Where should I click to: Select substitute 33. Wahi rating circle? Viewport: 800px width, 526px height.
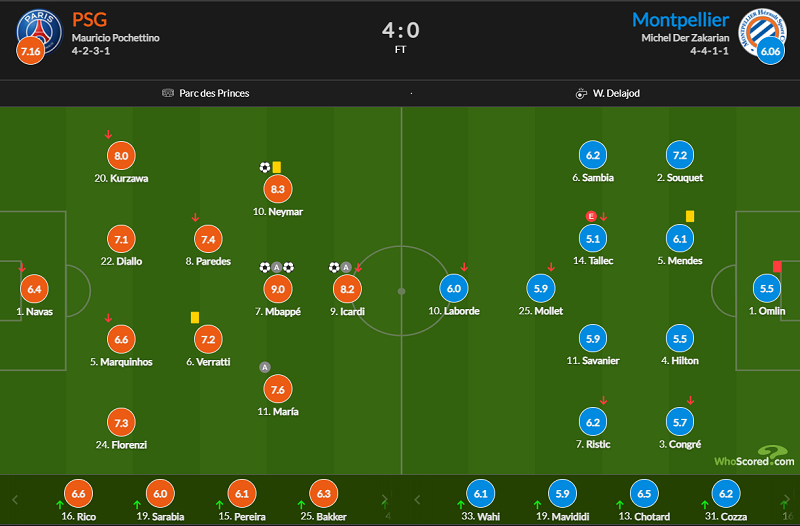coord(481,494)
